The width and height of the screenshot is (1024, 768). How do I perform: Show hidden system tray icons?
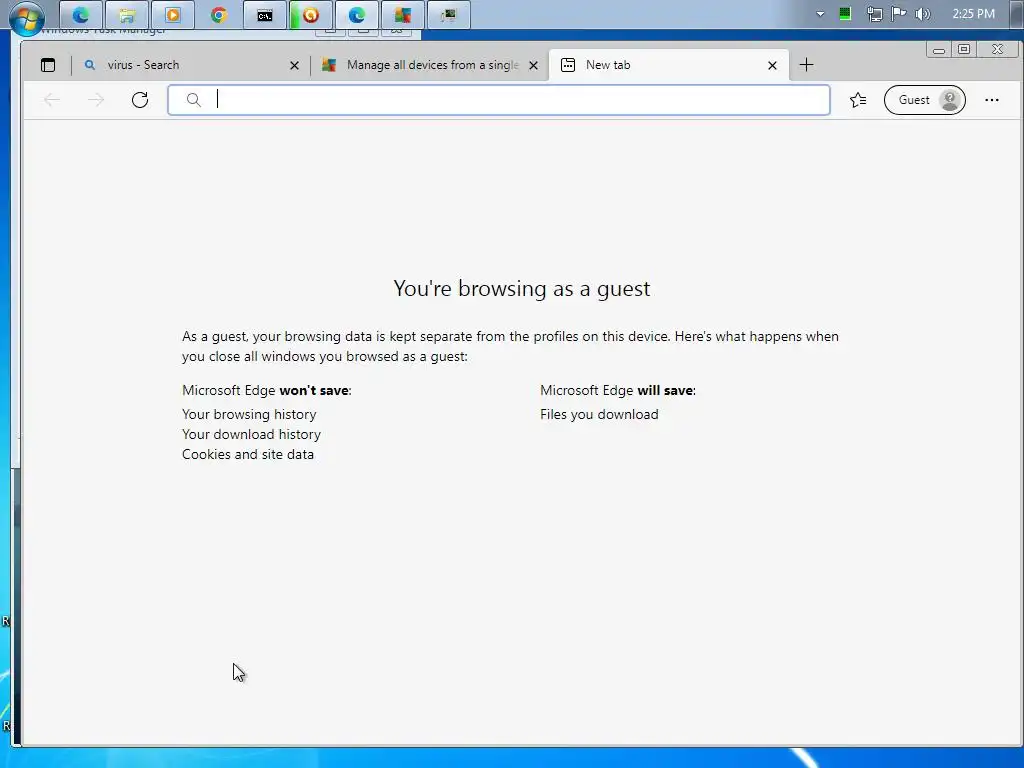coord(820,14)
